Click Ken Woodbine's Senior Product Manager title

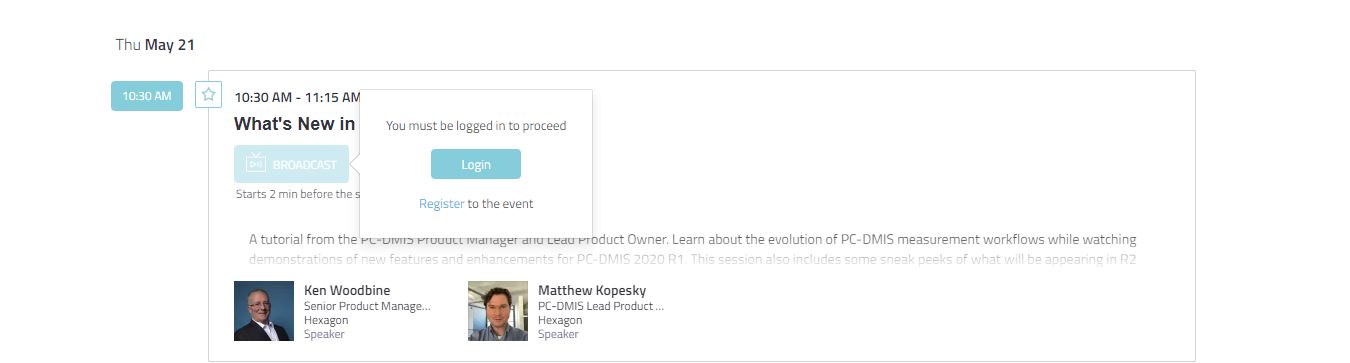point(367,306)
